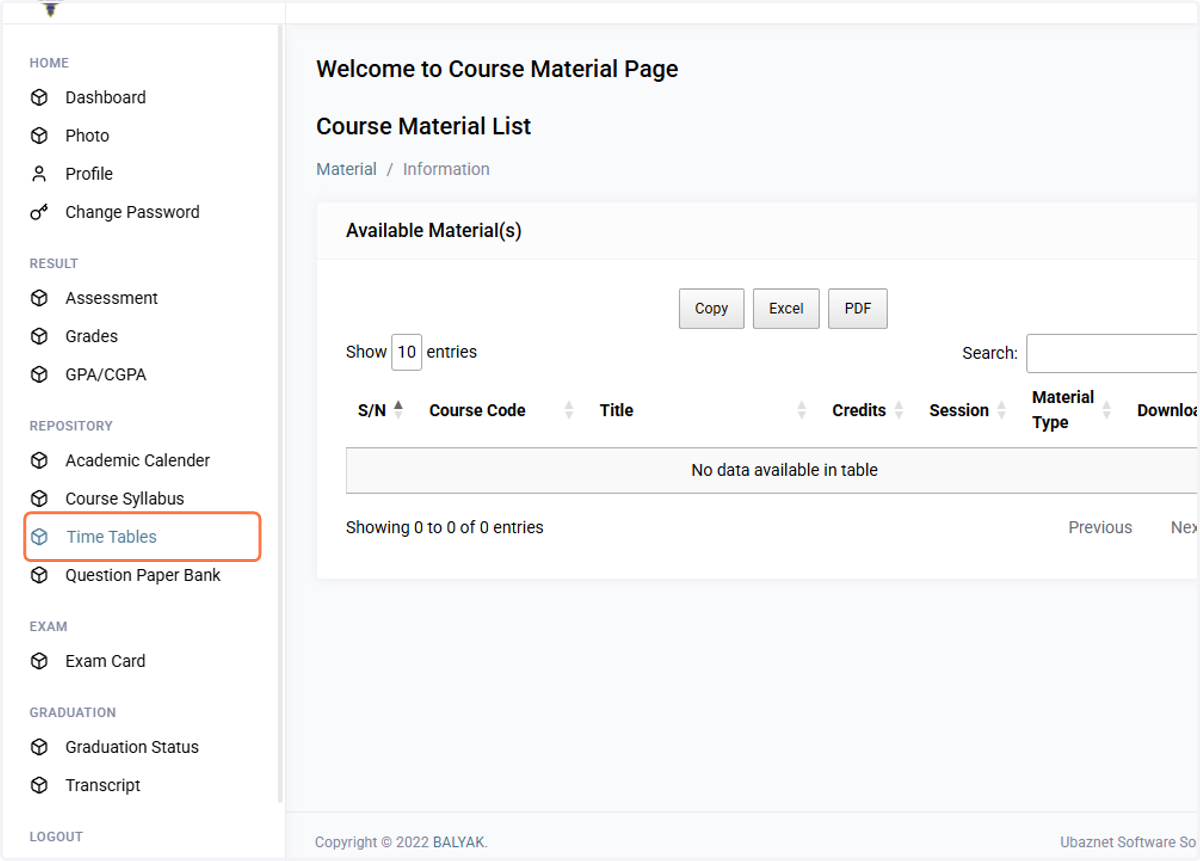Click the cube icon beside Dashboard
This screenshot has height=861, width=1200.
coord(39,97)
